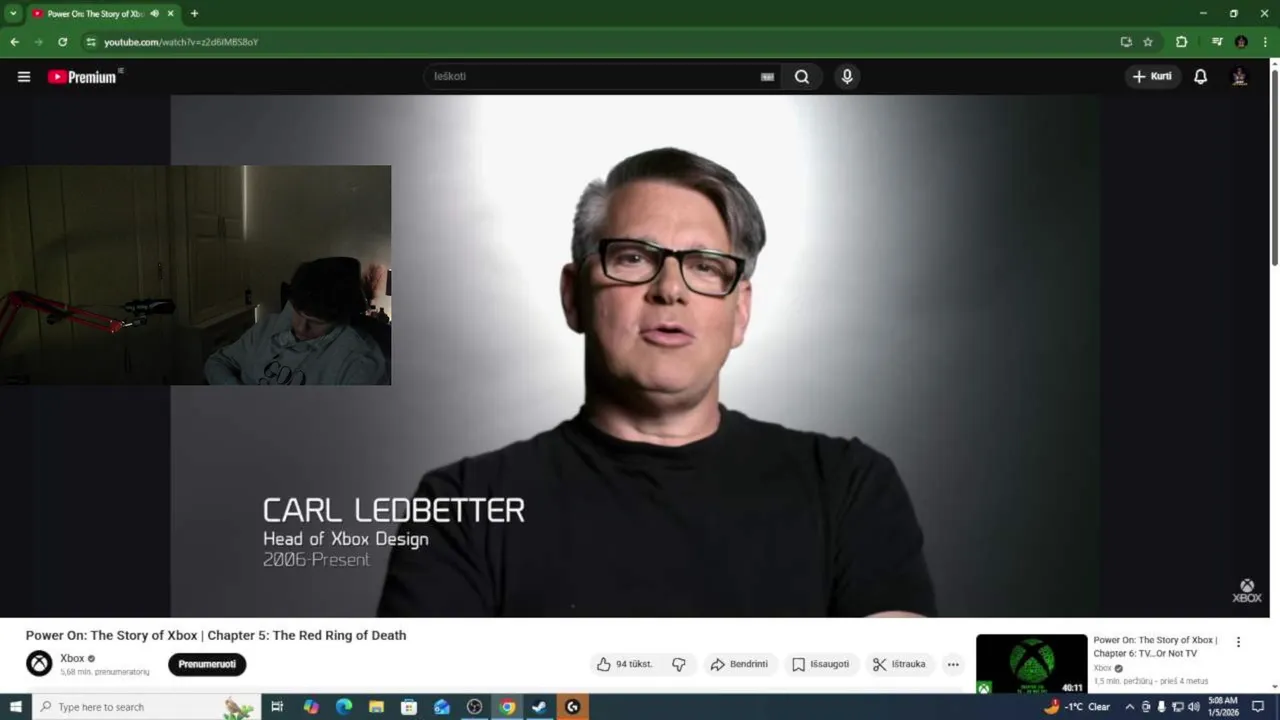
Task: Select the youtube.com URL in address bar
Action: click(x=181, y=42)
